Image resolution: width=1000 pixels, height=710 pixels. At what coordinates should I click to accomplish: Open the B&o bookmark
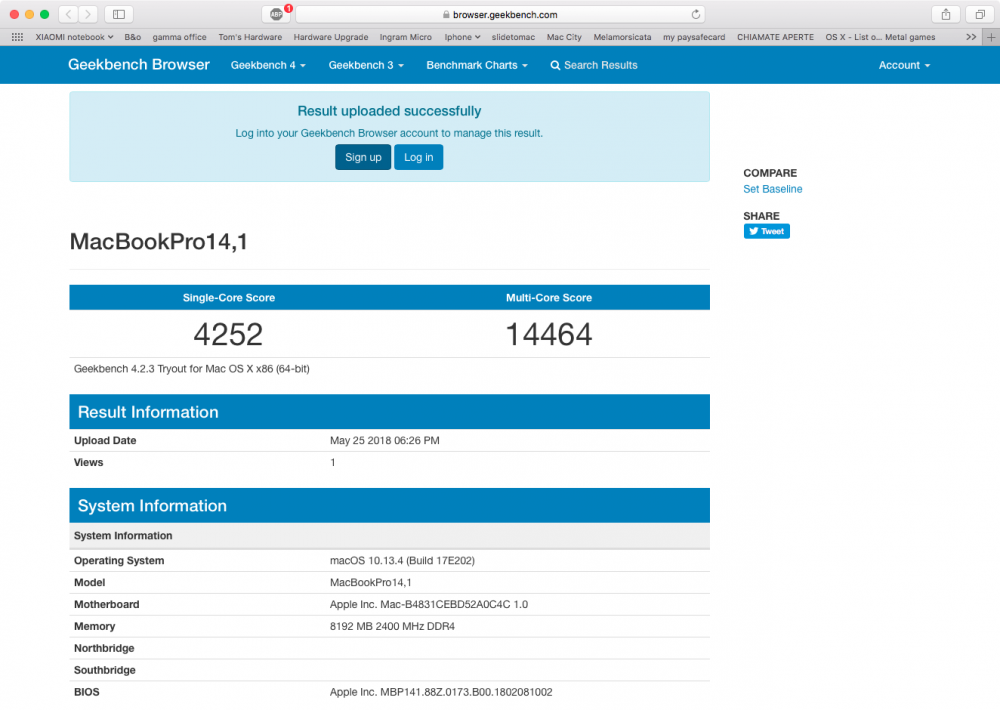coord(133,37)
